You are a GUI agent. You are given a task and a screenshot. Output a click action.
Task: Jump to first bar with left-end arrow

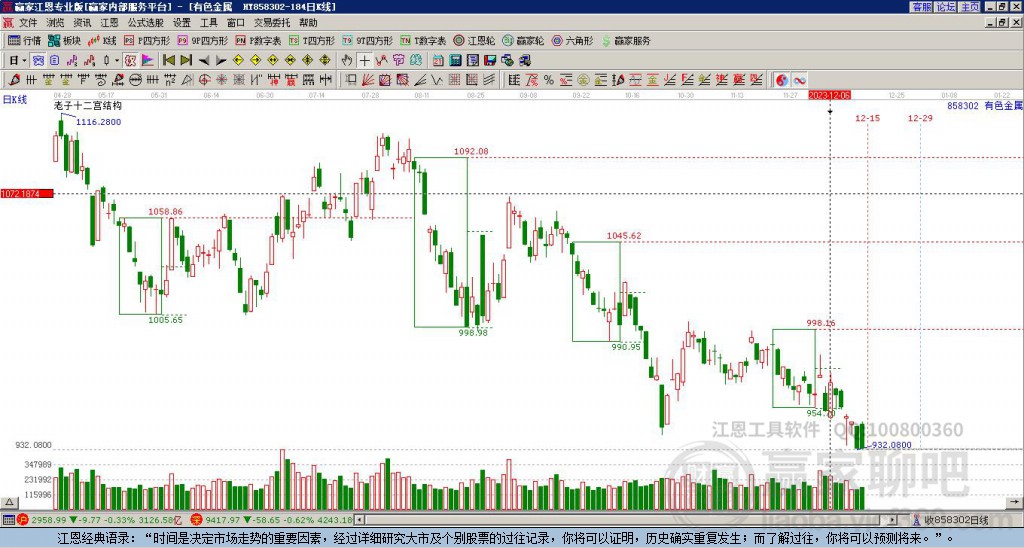168,61
